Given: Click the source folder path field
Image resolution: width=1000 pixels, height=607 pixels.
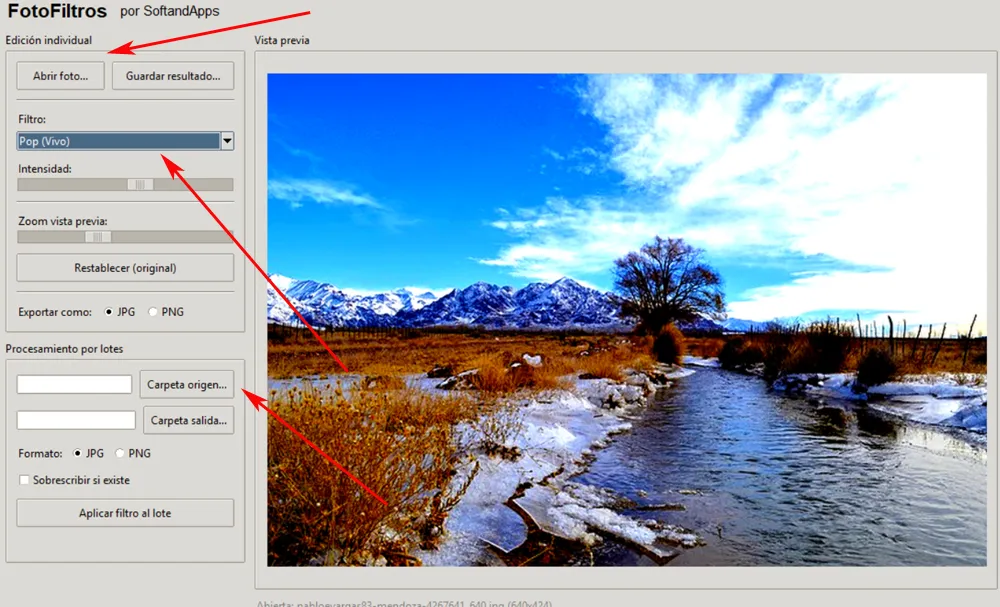Looking at the screenshot, I should tap(74, 384).
